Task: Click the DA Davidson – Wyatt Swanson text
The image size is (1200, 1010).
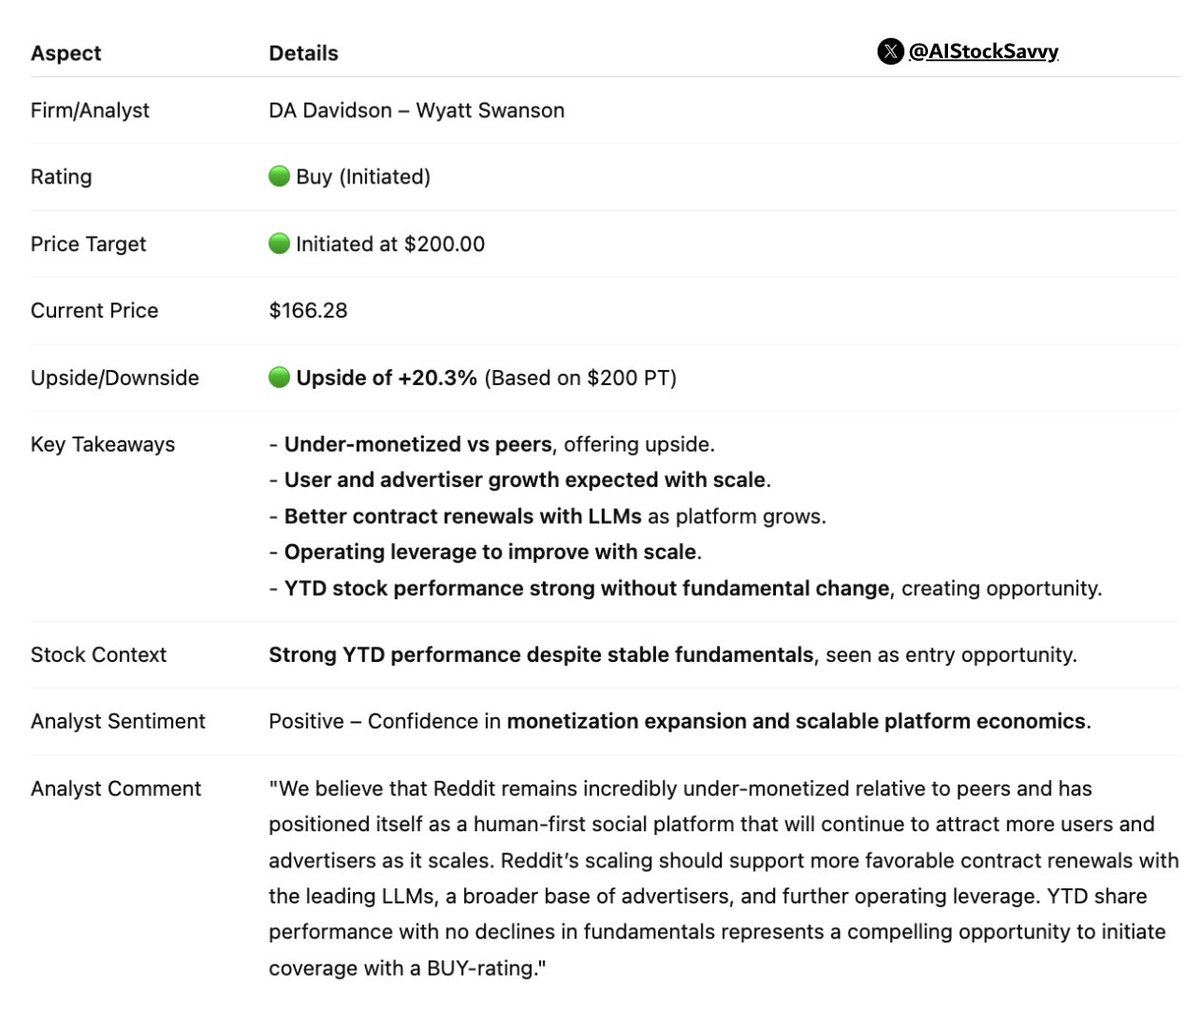Action: (x=416, y=110)
